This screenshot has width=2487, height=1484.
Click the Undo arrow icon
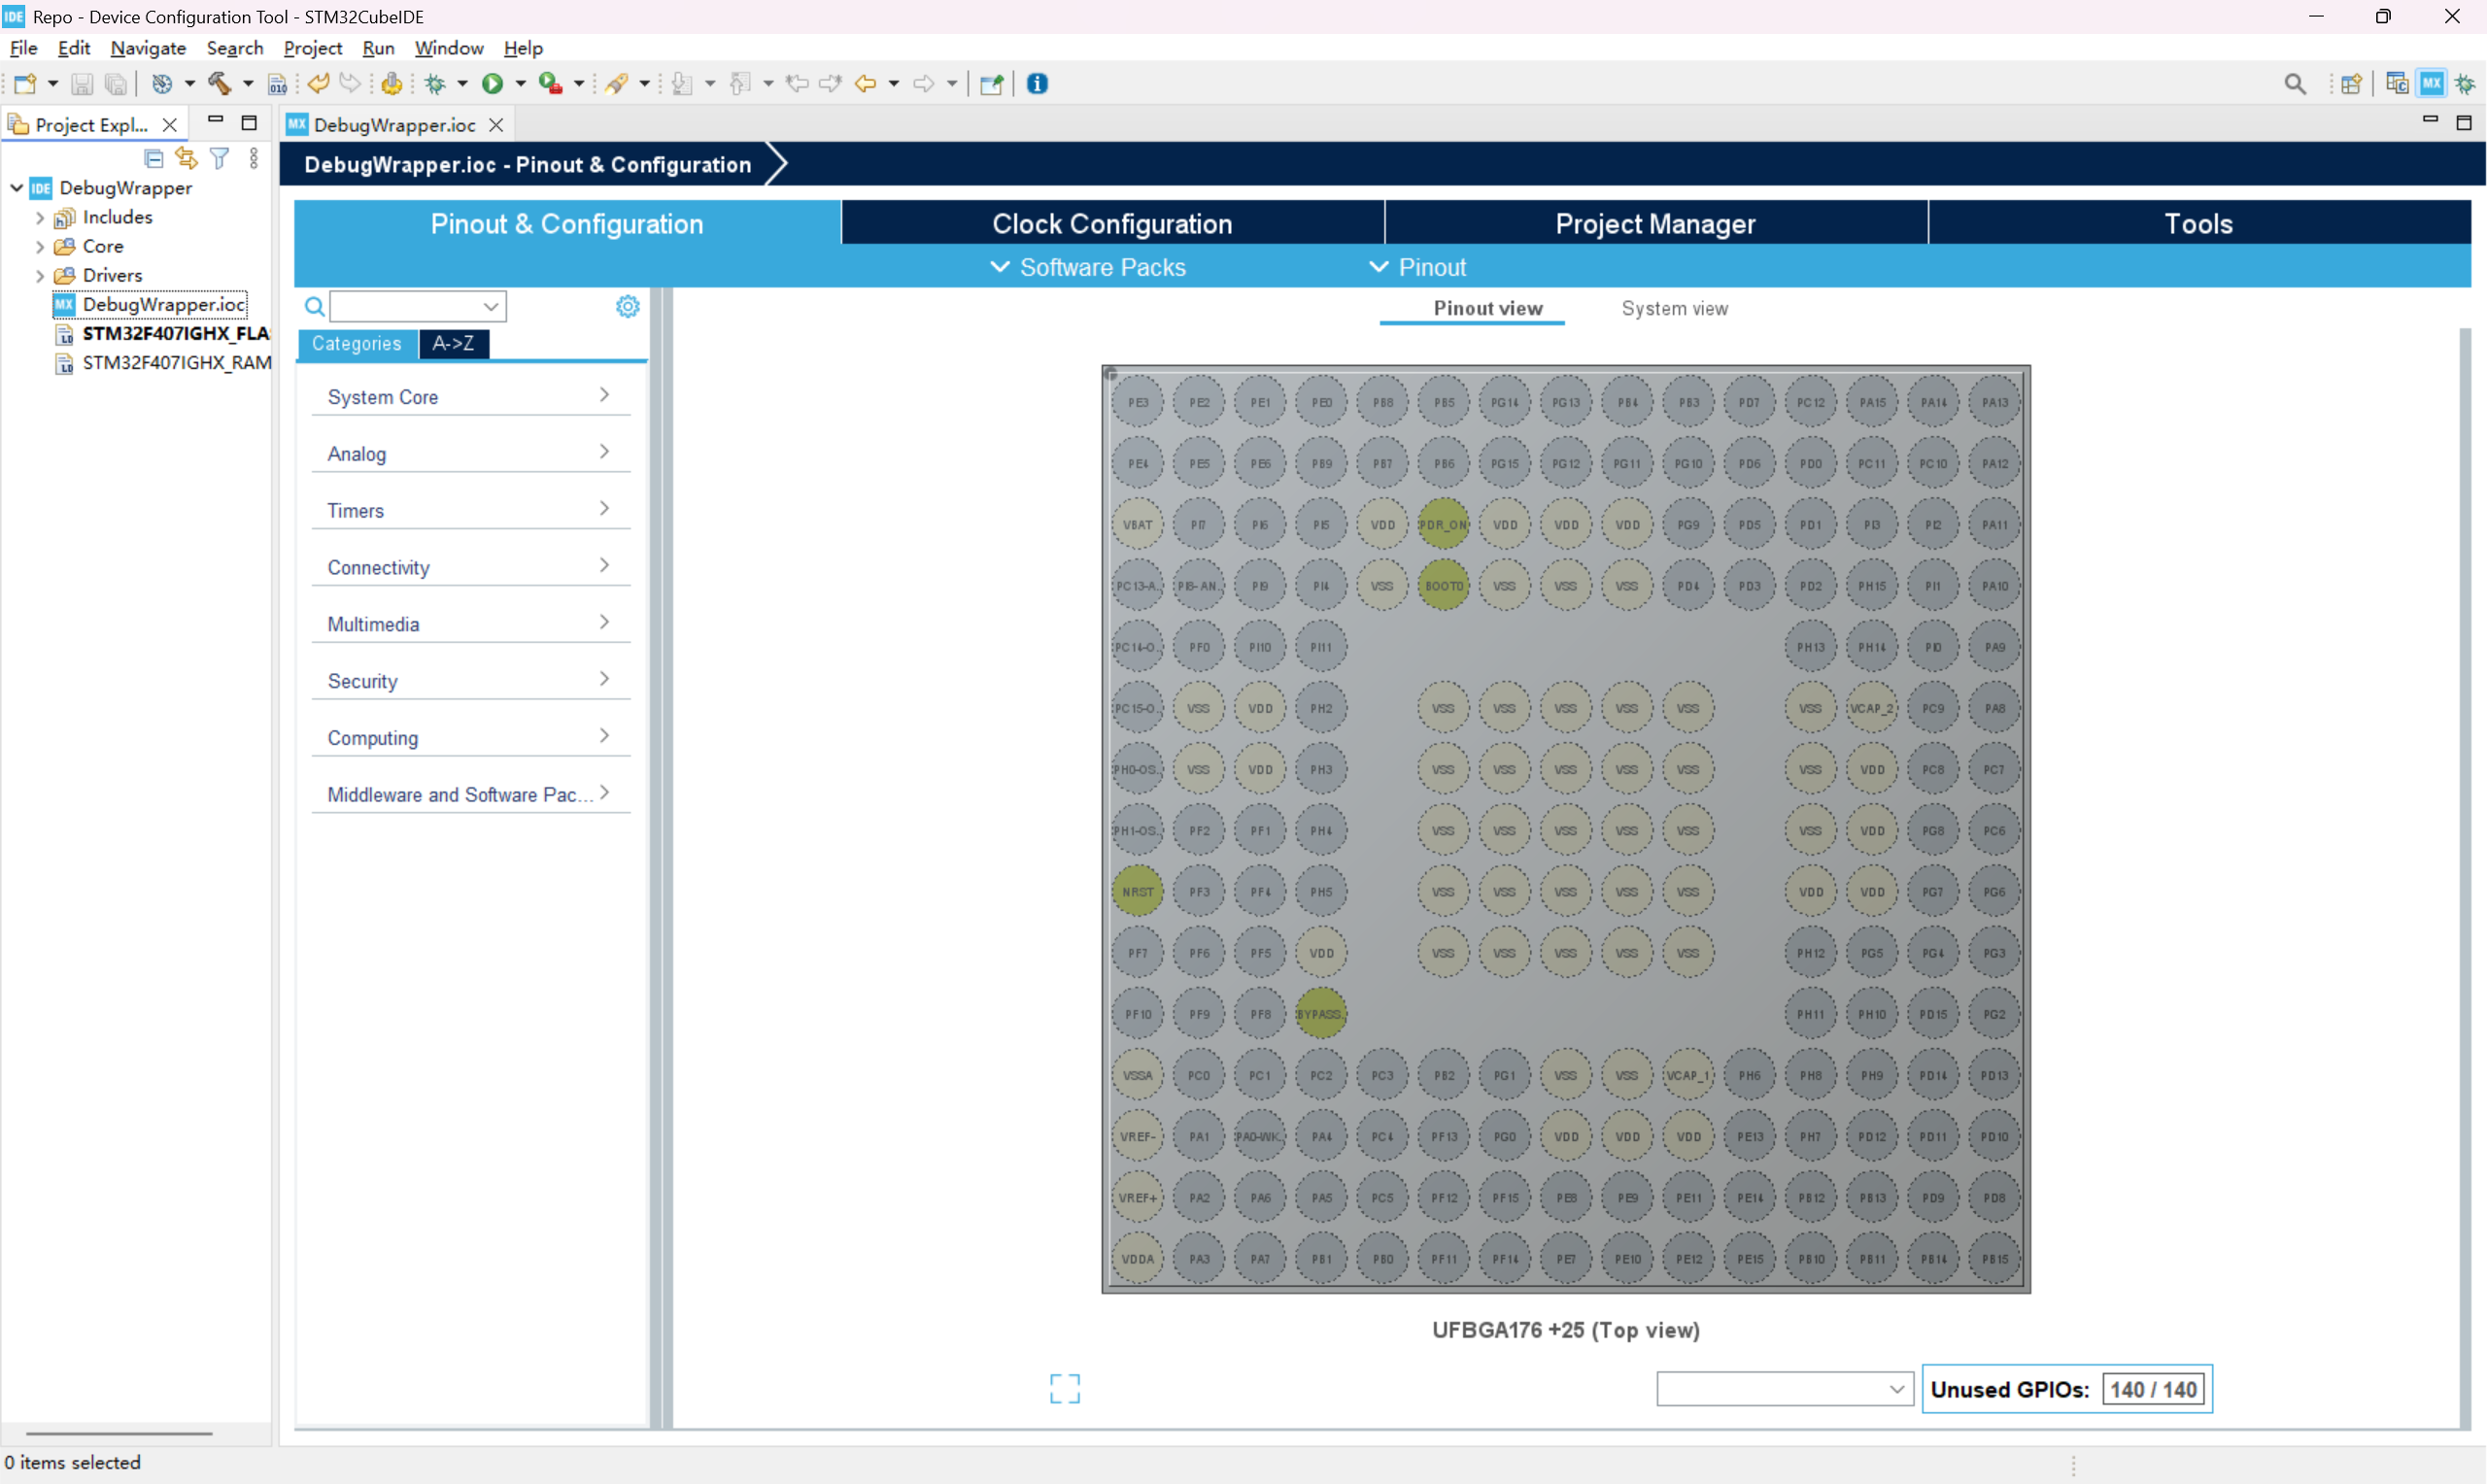coord(319,84)
